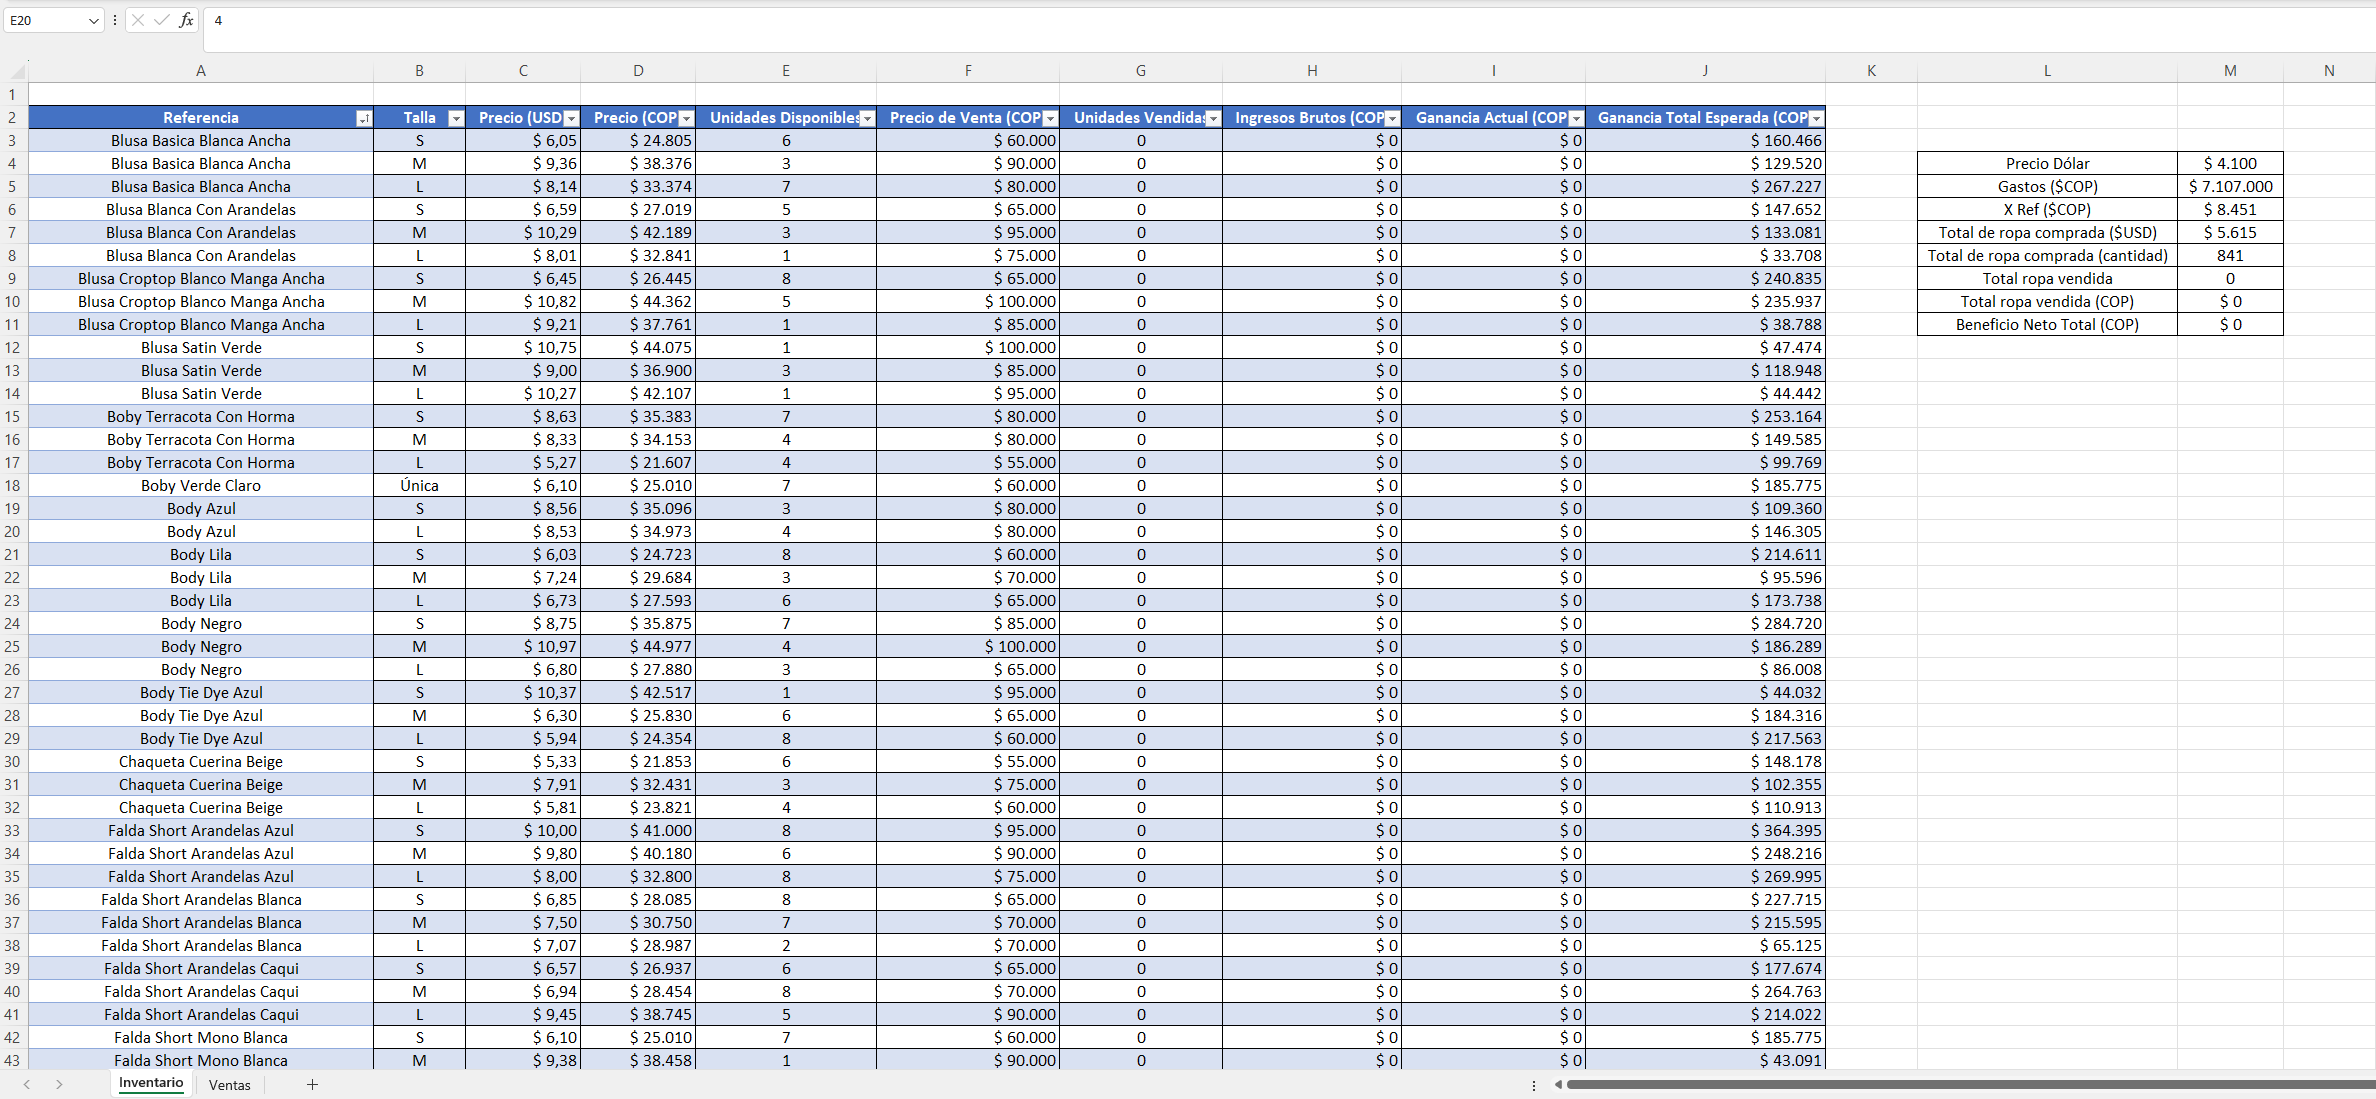Select the Precio Dólar value cell

click(x=2229, y=164)
